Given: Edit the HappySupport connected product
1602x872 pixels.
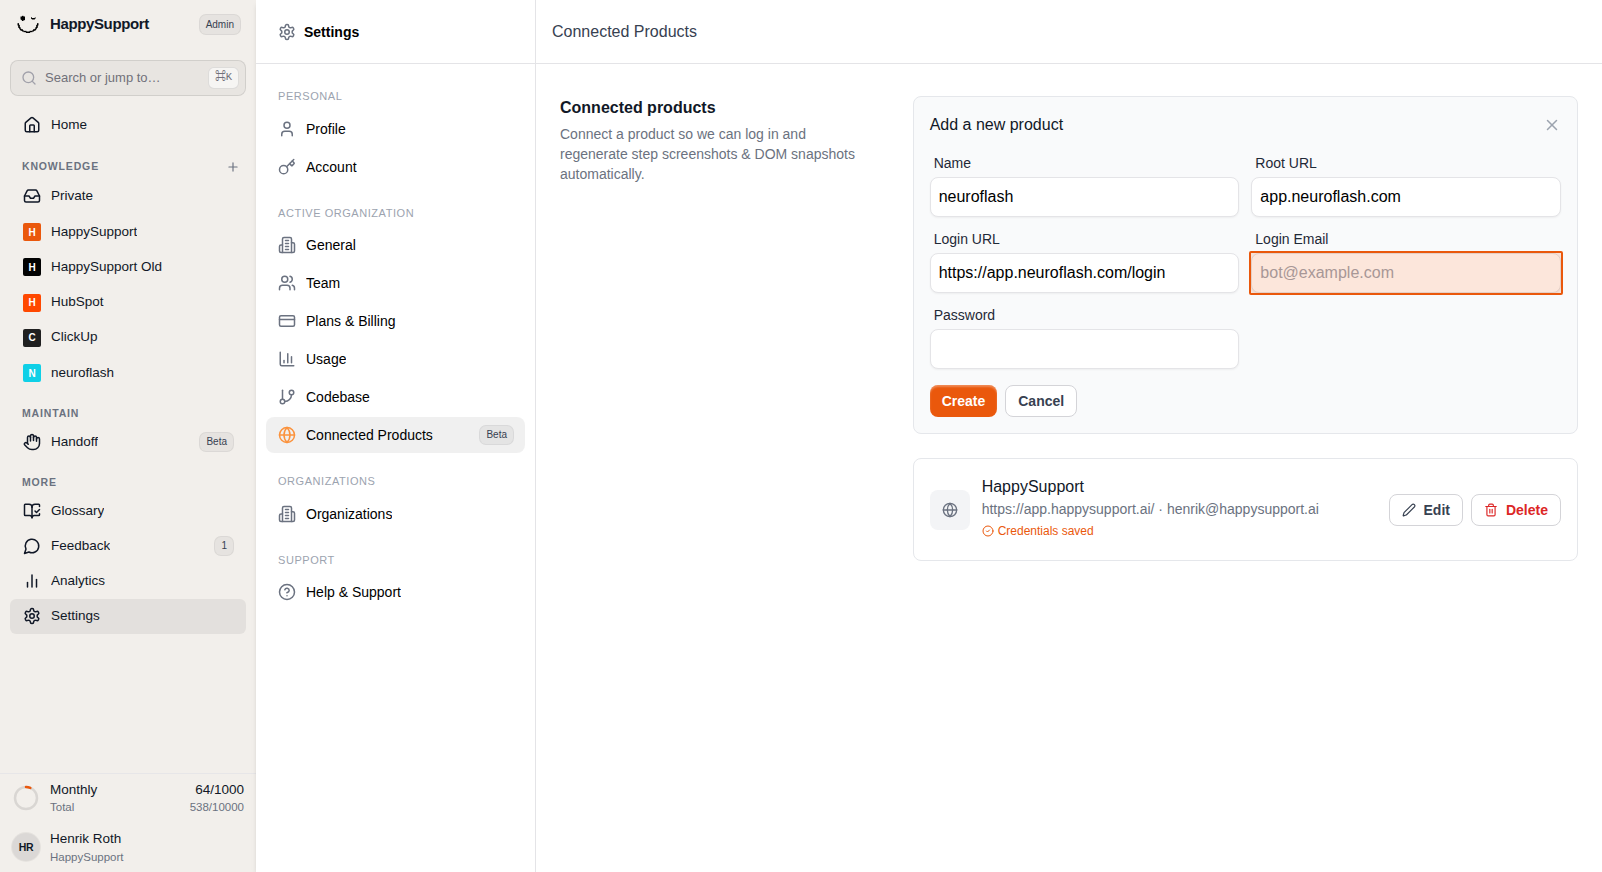Looking at the screenshot, I should (x=1426, y=510).
